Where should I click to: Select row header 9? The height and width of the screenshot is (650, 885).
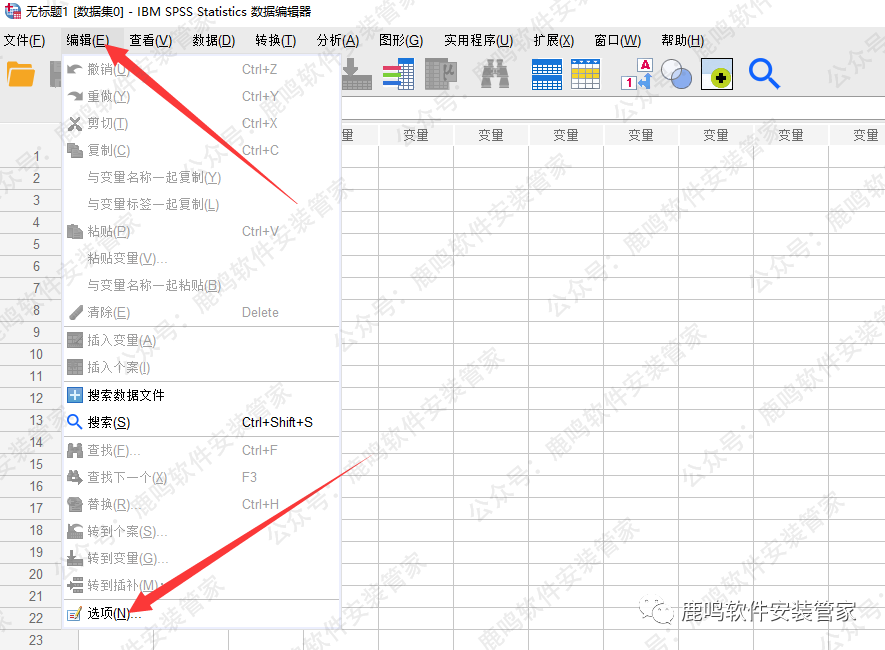pyautogui.click(x=31, y=332)
